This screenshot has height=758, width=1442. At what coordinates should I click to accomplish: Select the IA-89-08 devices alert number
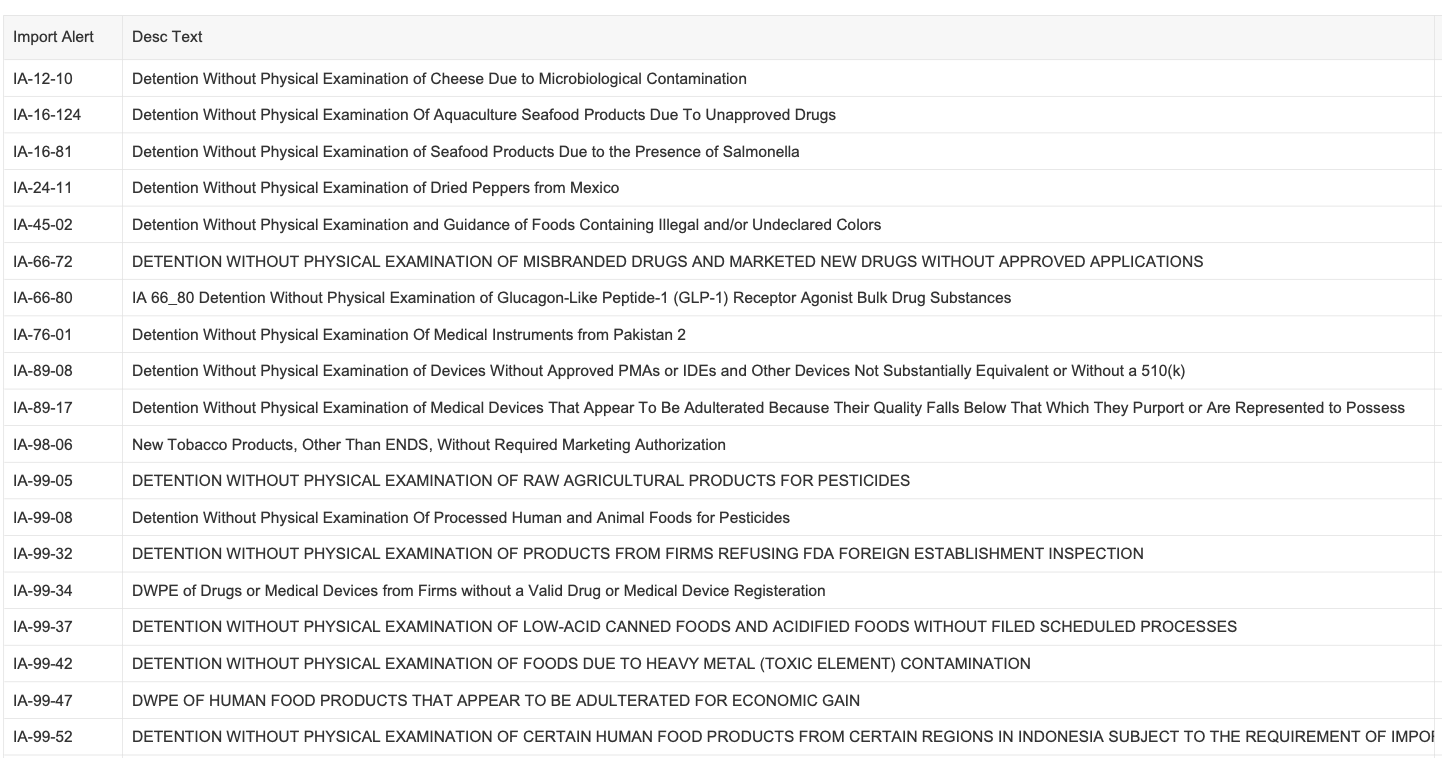point(42,372)
